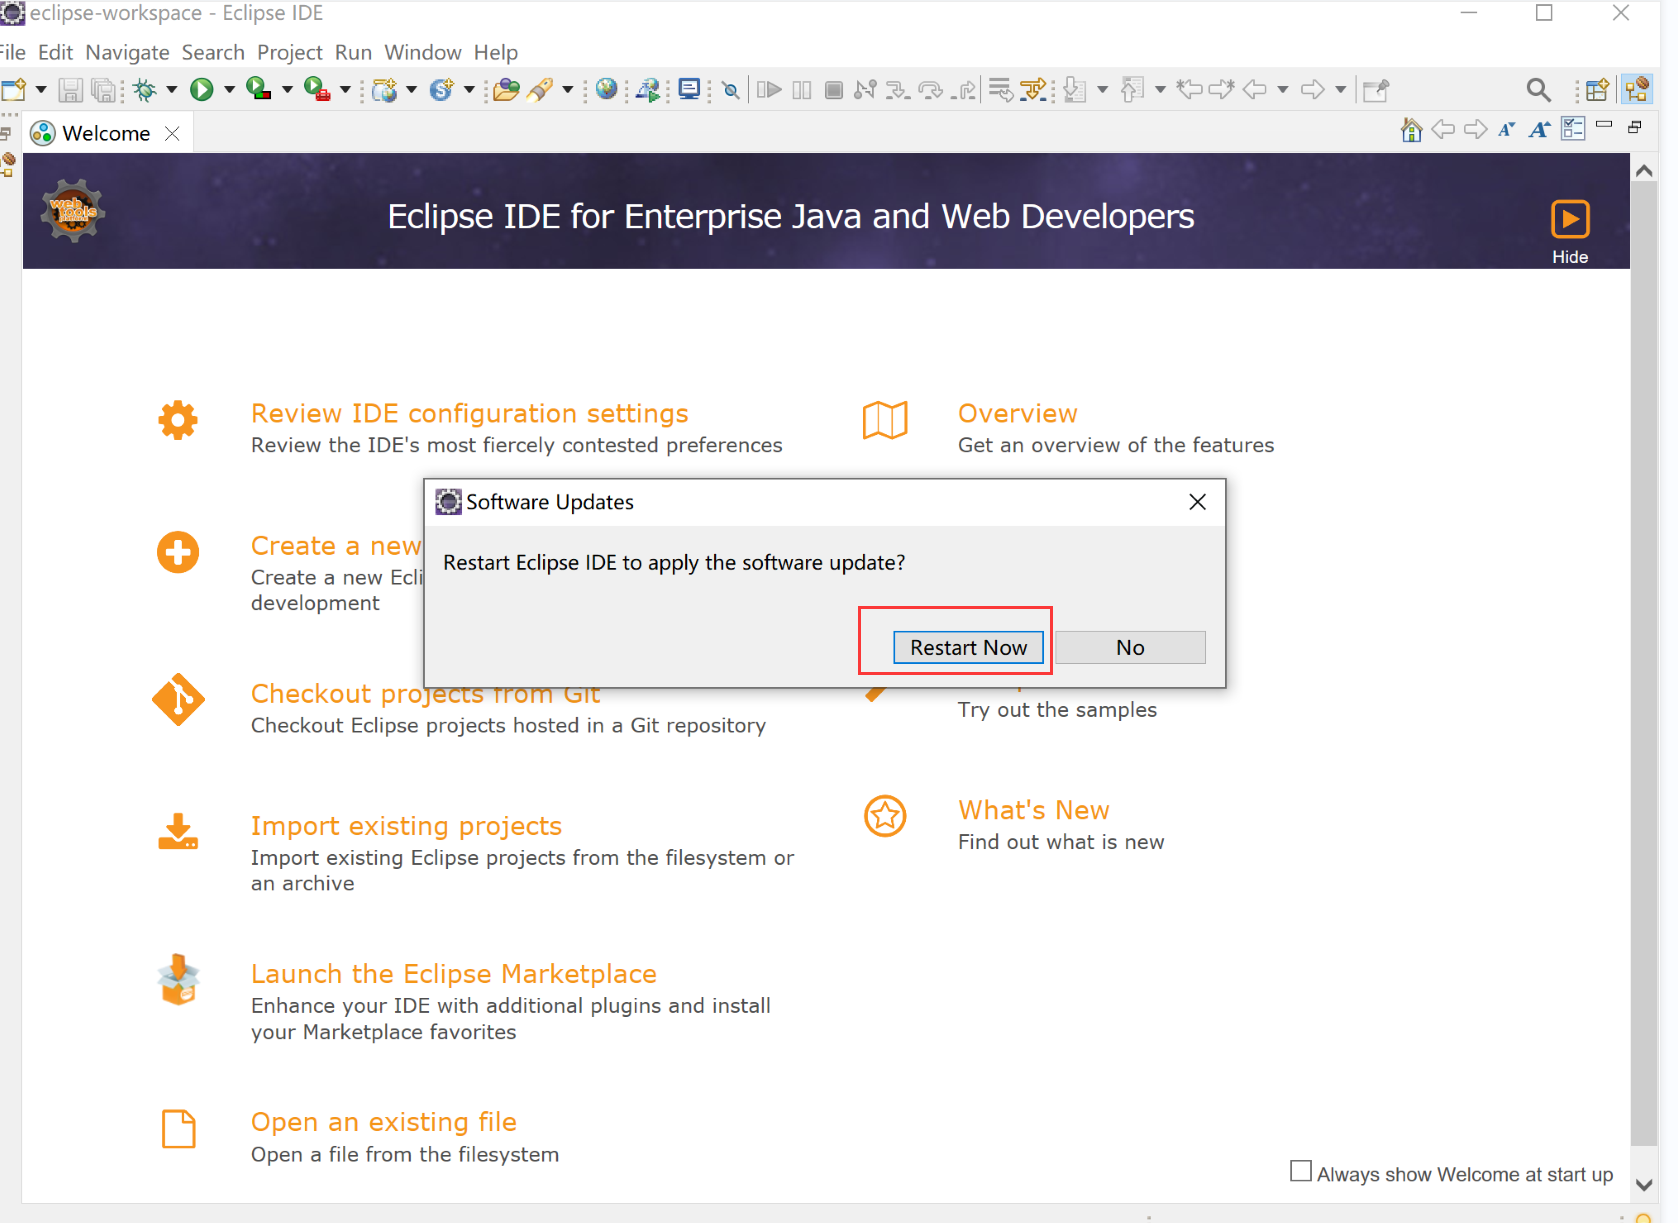The height and width of the screenshot is (1223, 1678).
Task: Minimize the Welcome view panel
Action: point(1604,125)
